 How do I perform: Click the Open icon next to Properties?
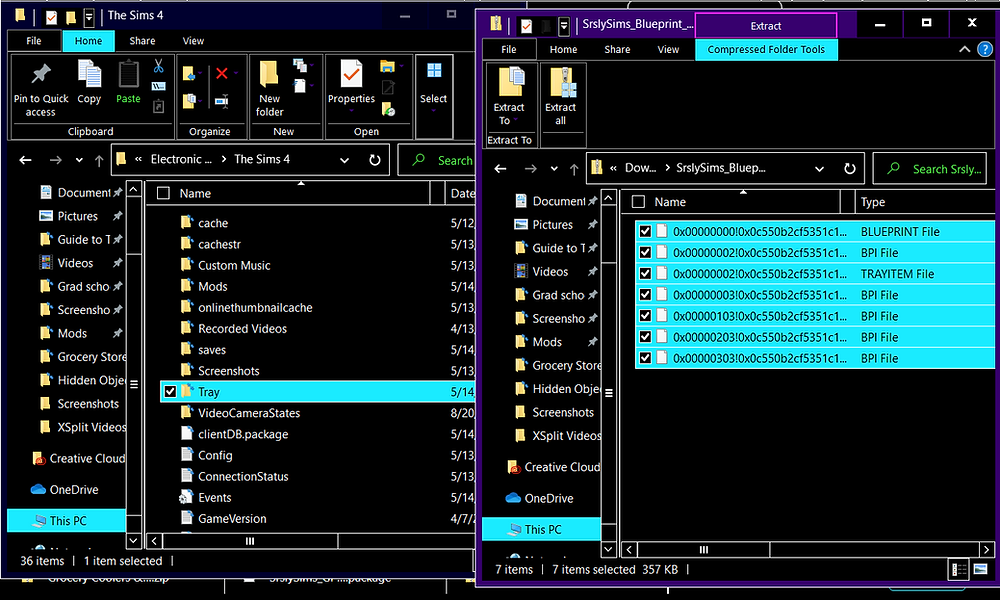[x=387, y=66]
